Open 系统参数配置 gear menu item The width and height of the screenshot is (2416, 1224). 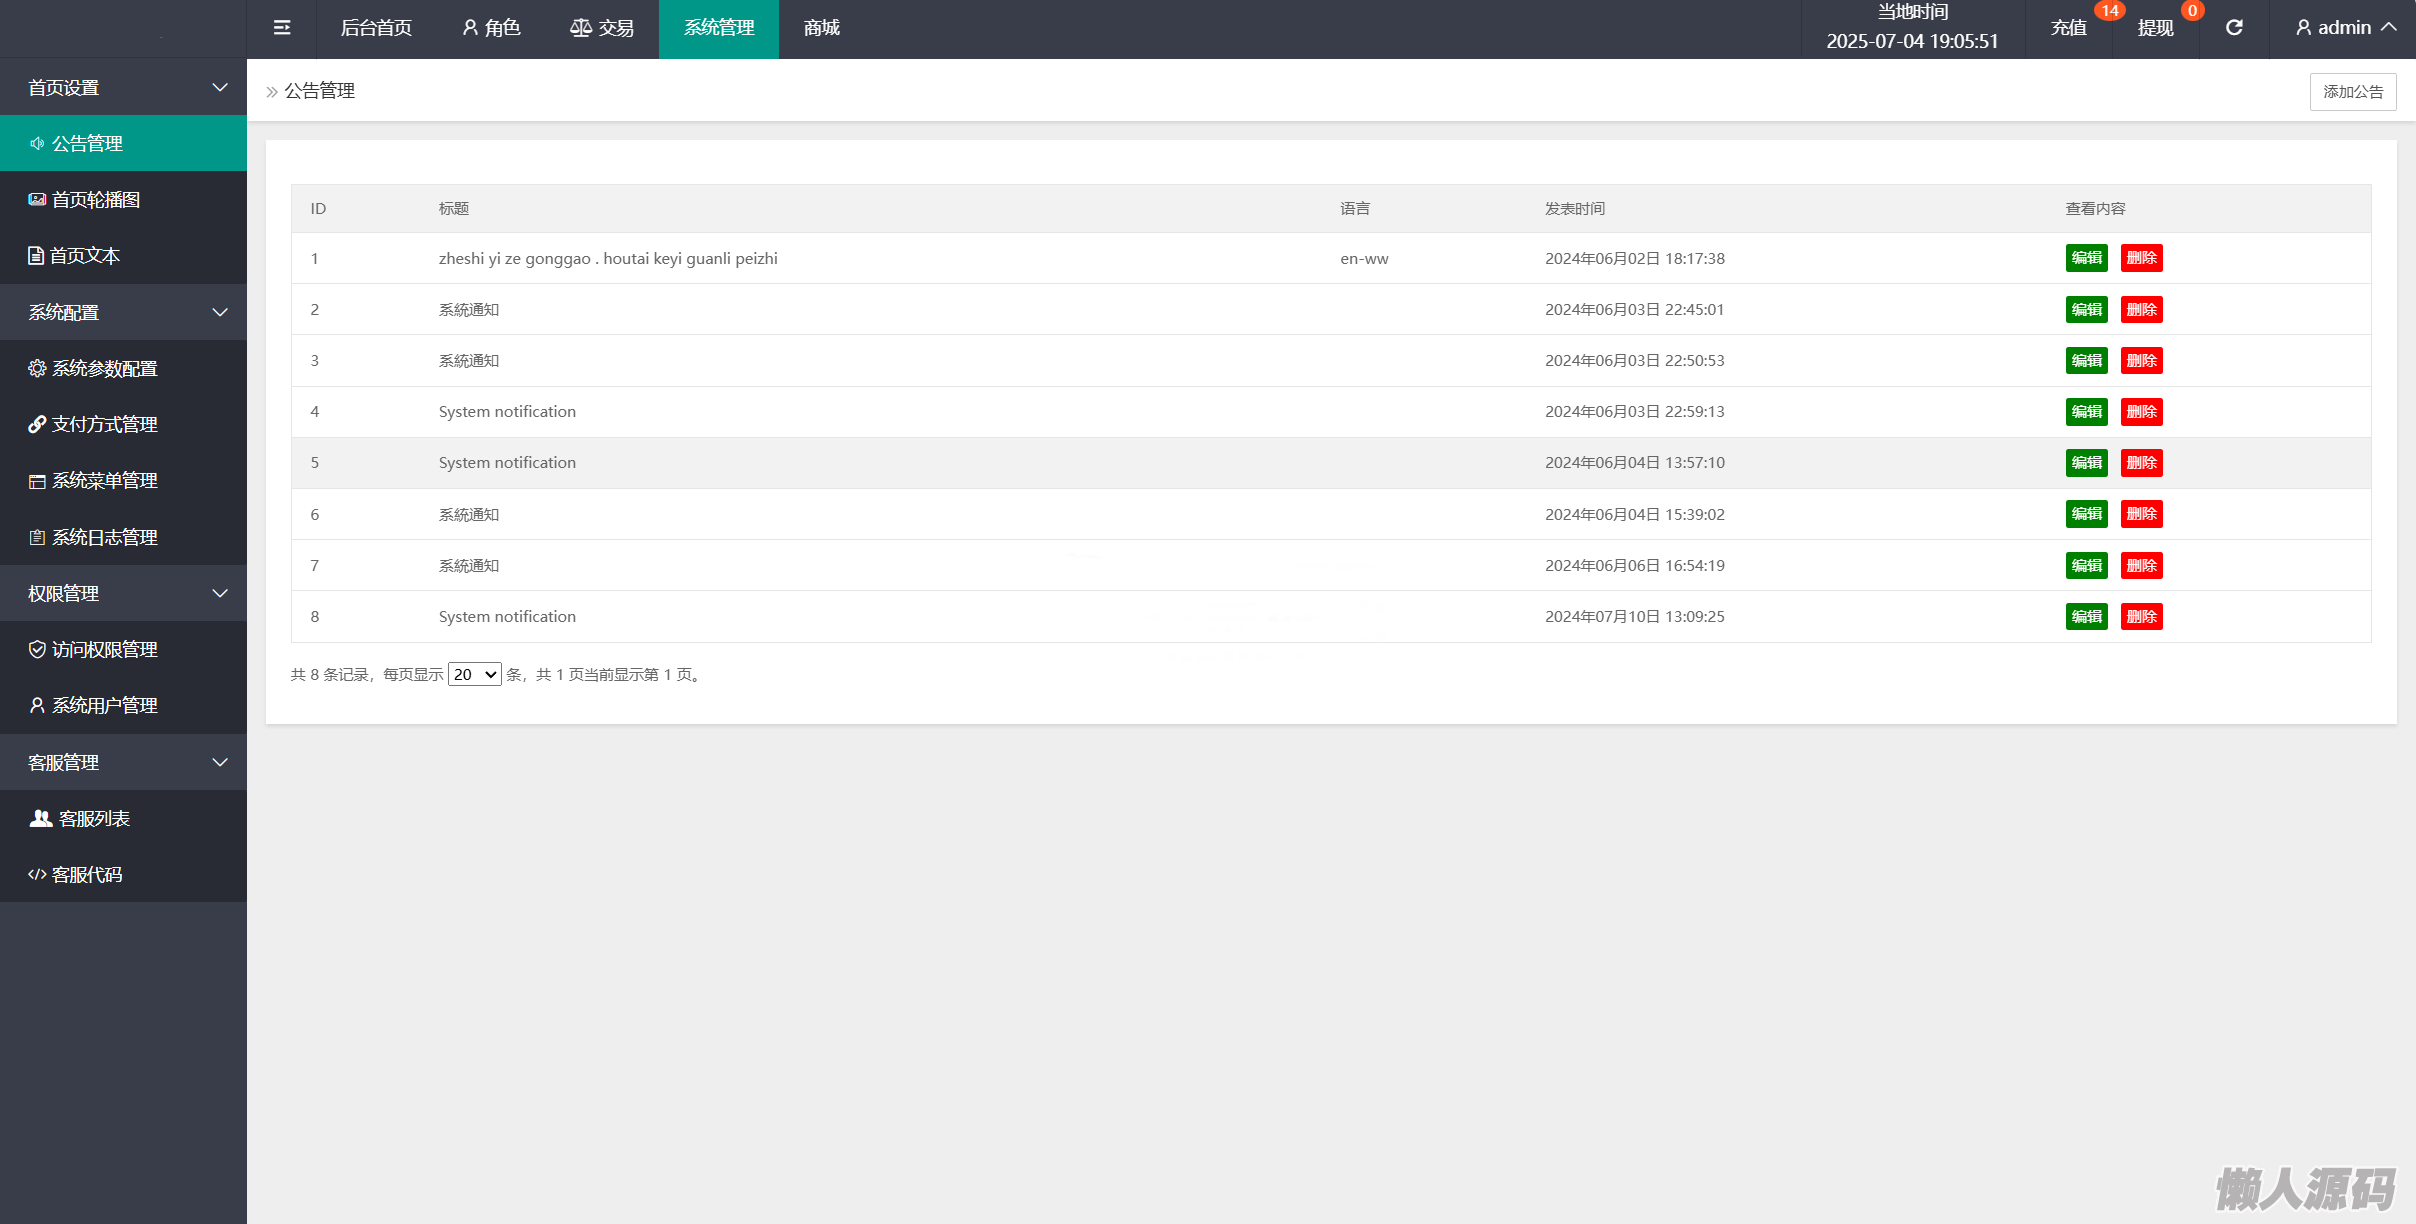pos(104,369)
